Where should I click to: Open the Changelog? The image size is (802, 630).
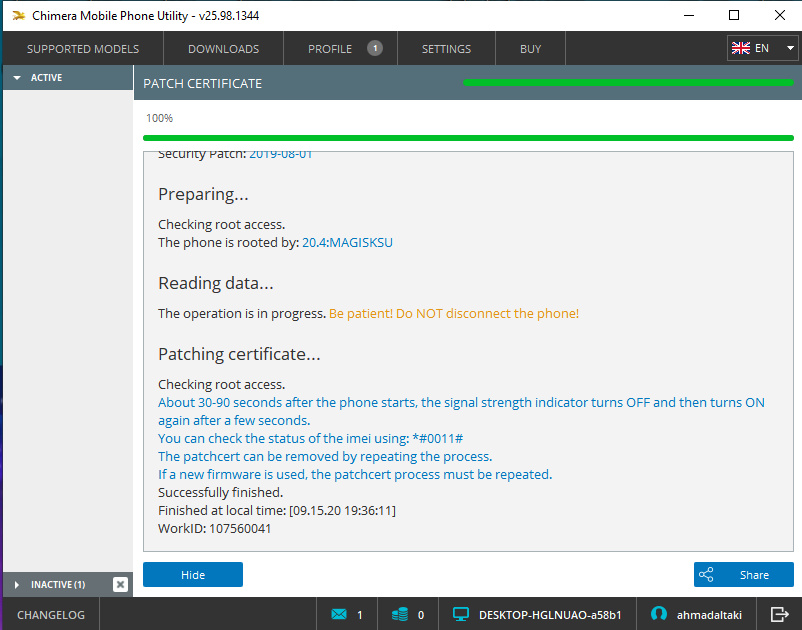(x=51, y=615)
